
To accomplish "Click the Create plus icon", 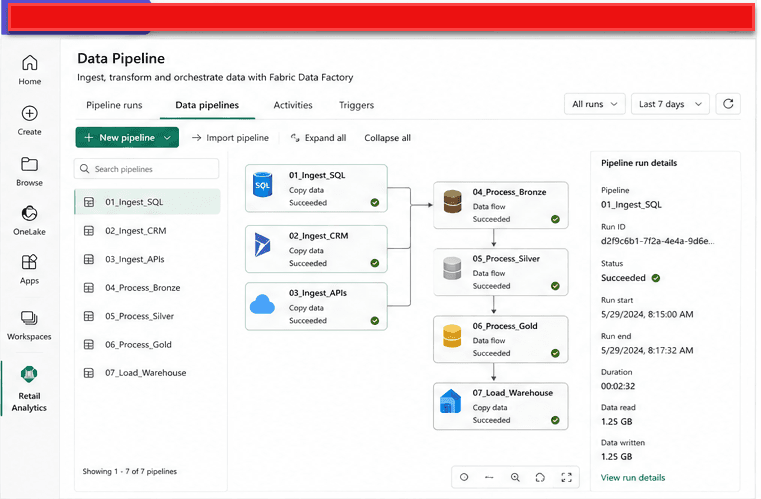I will click(30, 114).
